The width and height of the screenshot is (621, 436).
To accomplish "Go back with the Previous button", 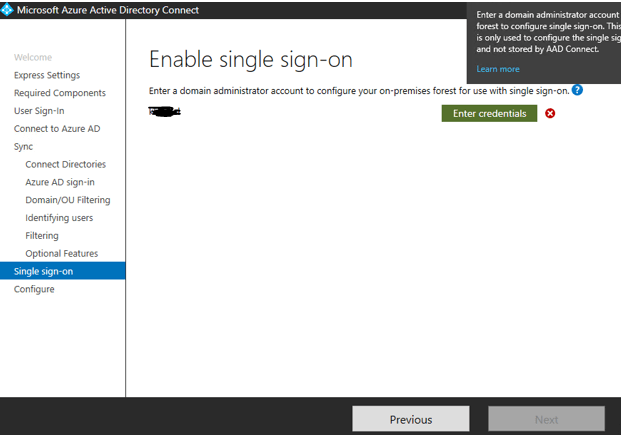I will click(x=410, y=419).
